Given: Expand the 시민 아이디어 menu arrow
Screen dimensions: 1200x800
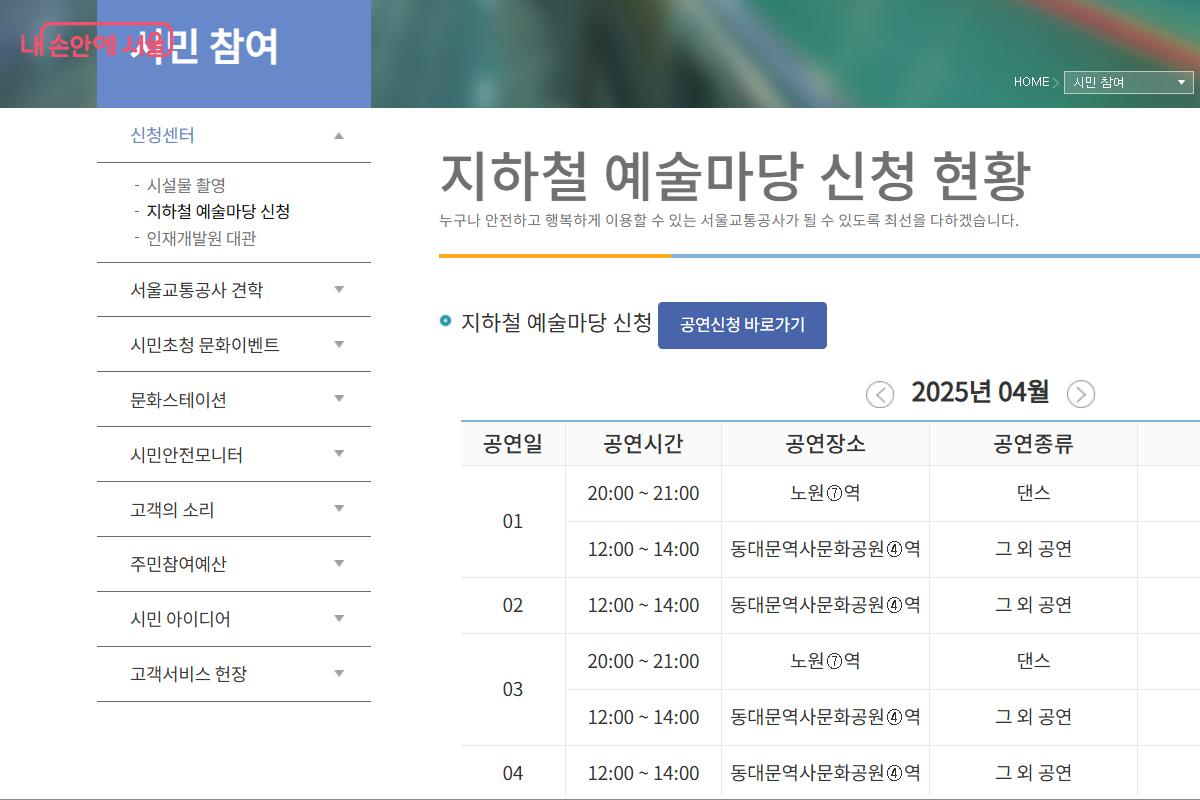Looking at the screenshot, I should coord(339,619).
